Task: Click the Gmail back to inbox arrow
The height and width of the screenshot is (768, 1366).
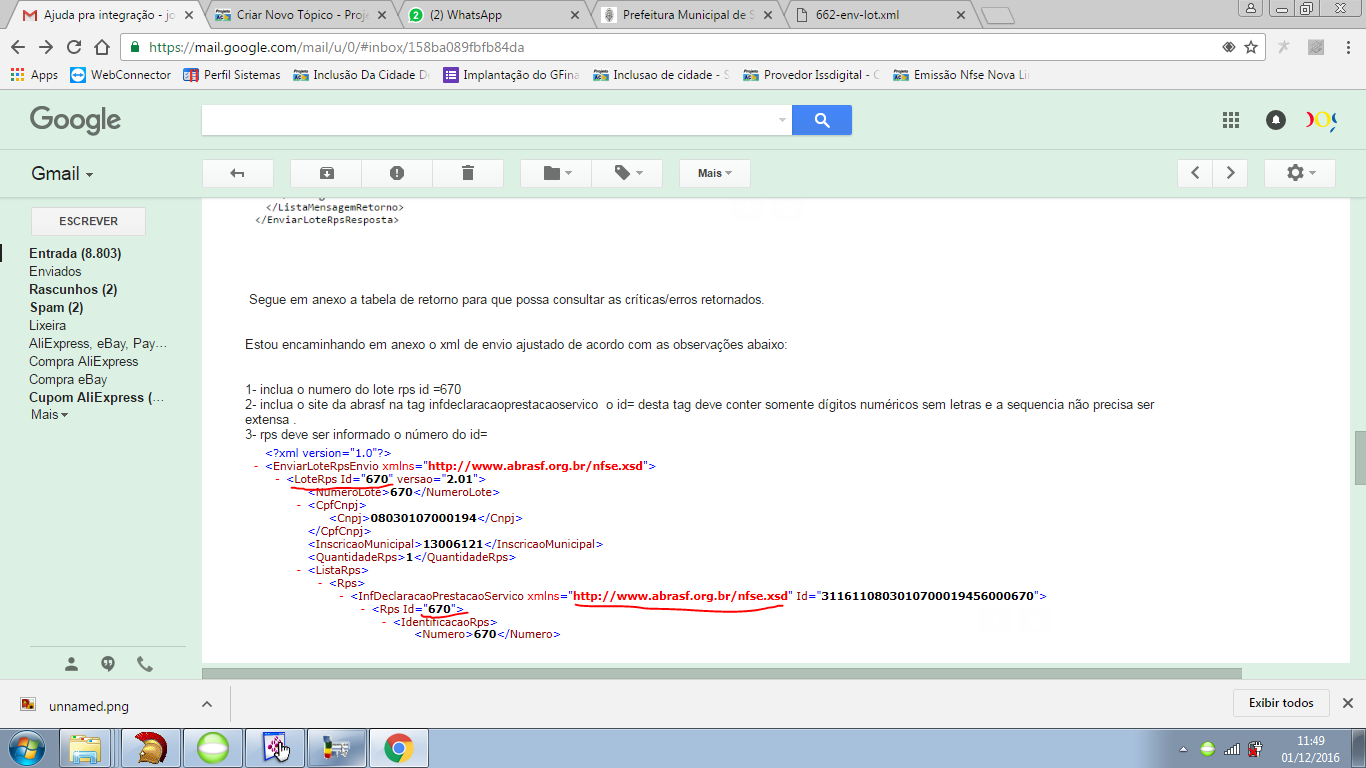Action: click(237, 173)
